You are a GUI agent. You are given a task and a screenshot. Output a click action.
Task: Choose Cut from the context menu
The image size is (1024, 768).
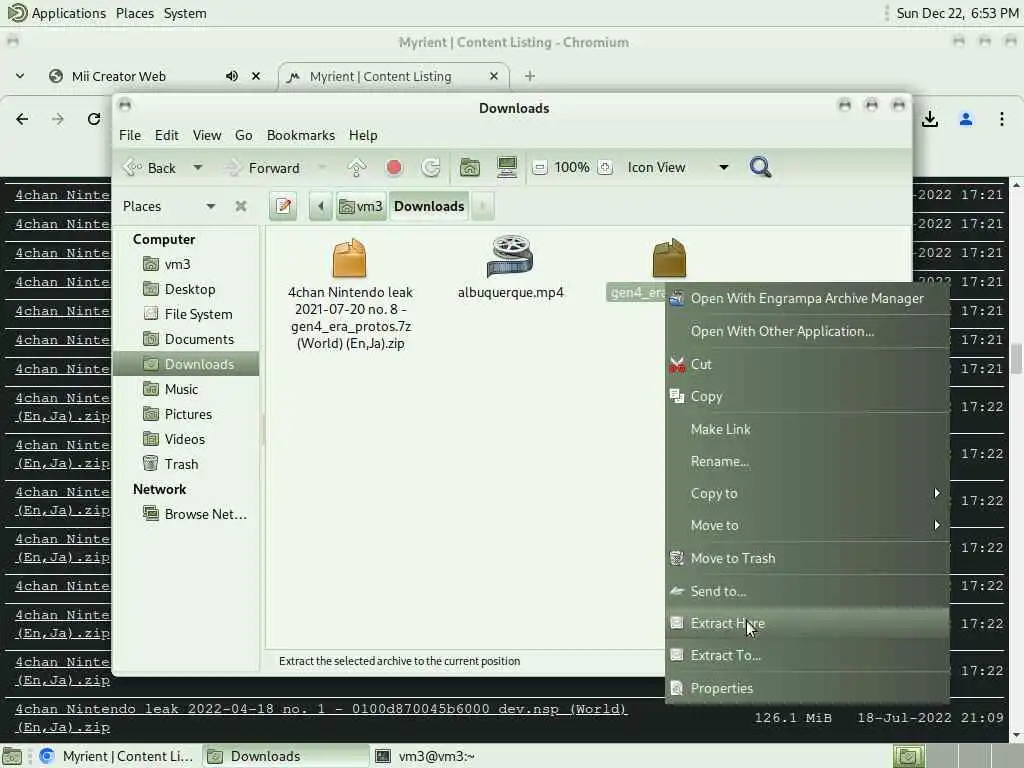tap(807, 364)
